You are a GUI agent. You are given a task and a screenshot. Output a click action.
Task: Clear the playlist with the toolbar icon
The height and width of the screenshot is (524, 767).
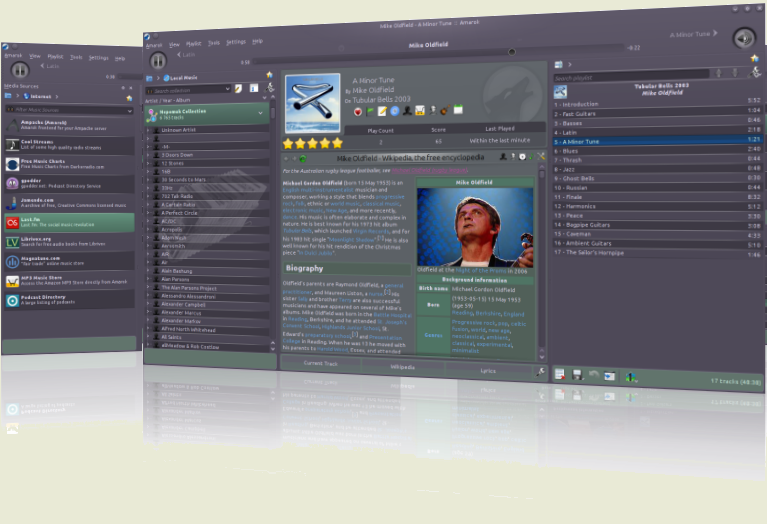560,375
